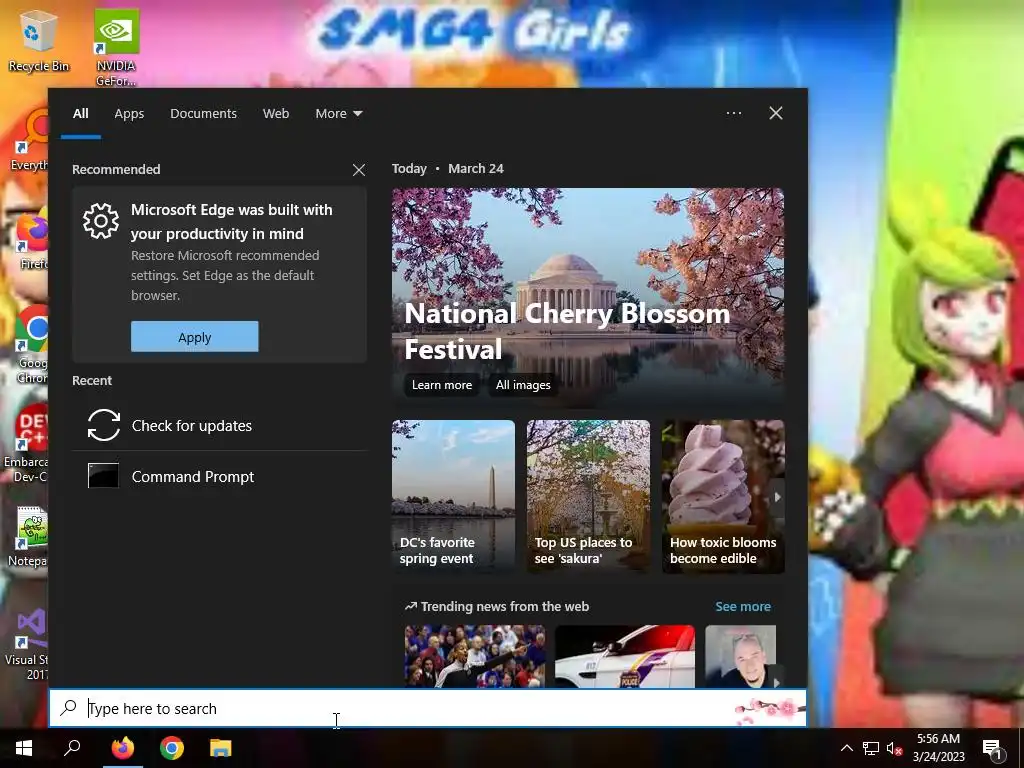Image resolution: width=1024 pixels, height=768 pixels.
Task: Click Learn more on Cherry Blossom Festival
Action: tap(441, 385)
